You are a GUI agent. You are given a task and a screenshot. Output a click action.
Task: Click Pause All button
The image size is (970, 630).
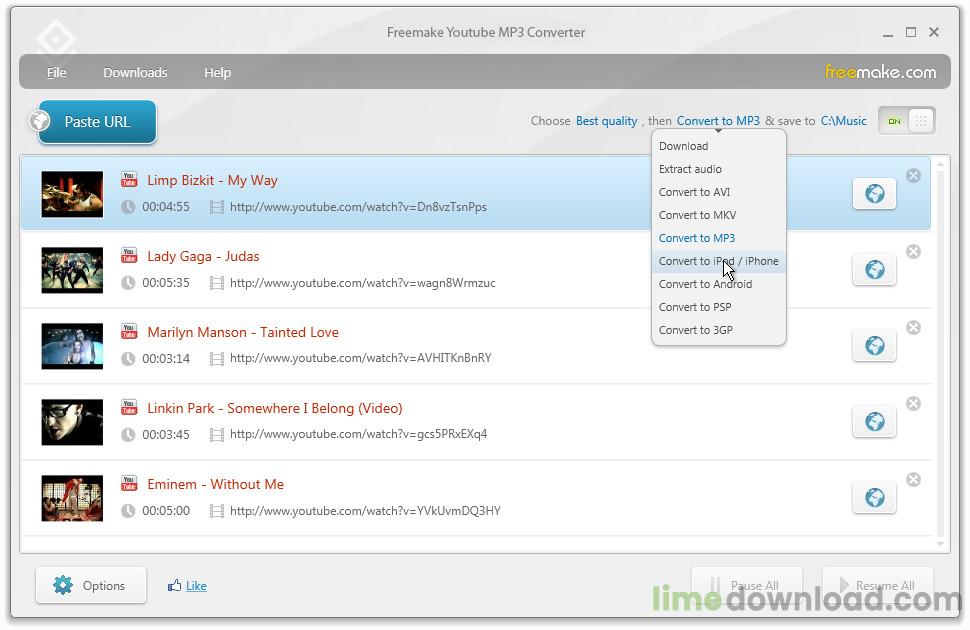[747, 585]
